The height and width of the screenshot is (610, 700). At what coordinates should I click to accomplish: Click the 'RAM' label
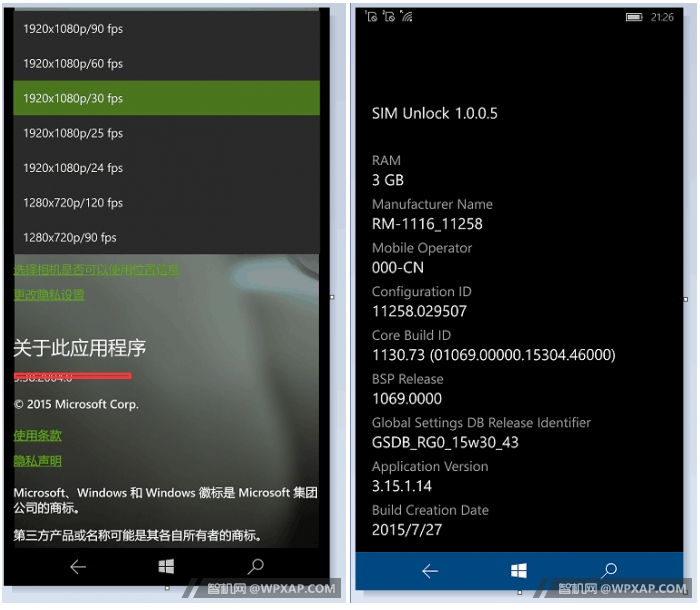coord(386,161)
